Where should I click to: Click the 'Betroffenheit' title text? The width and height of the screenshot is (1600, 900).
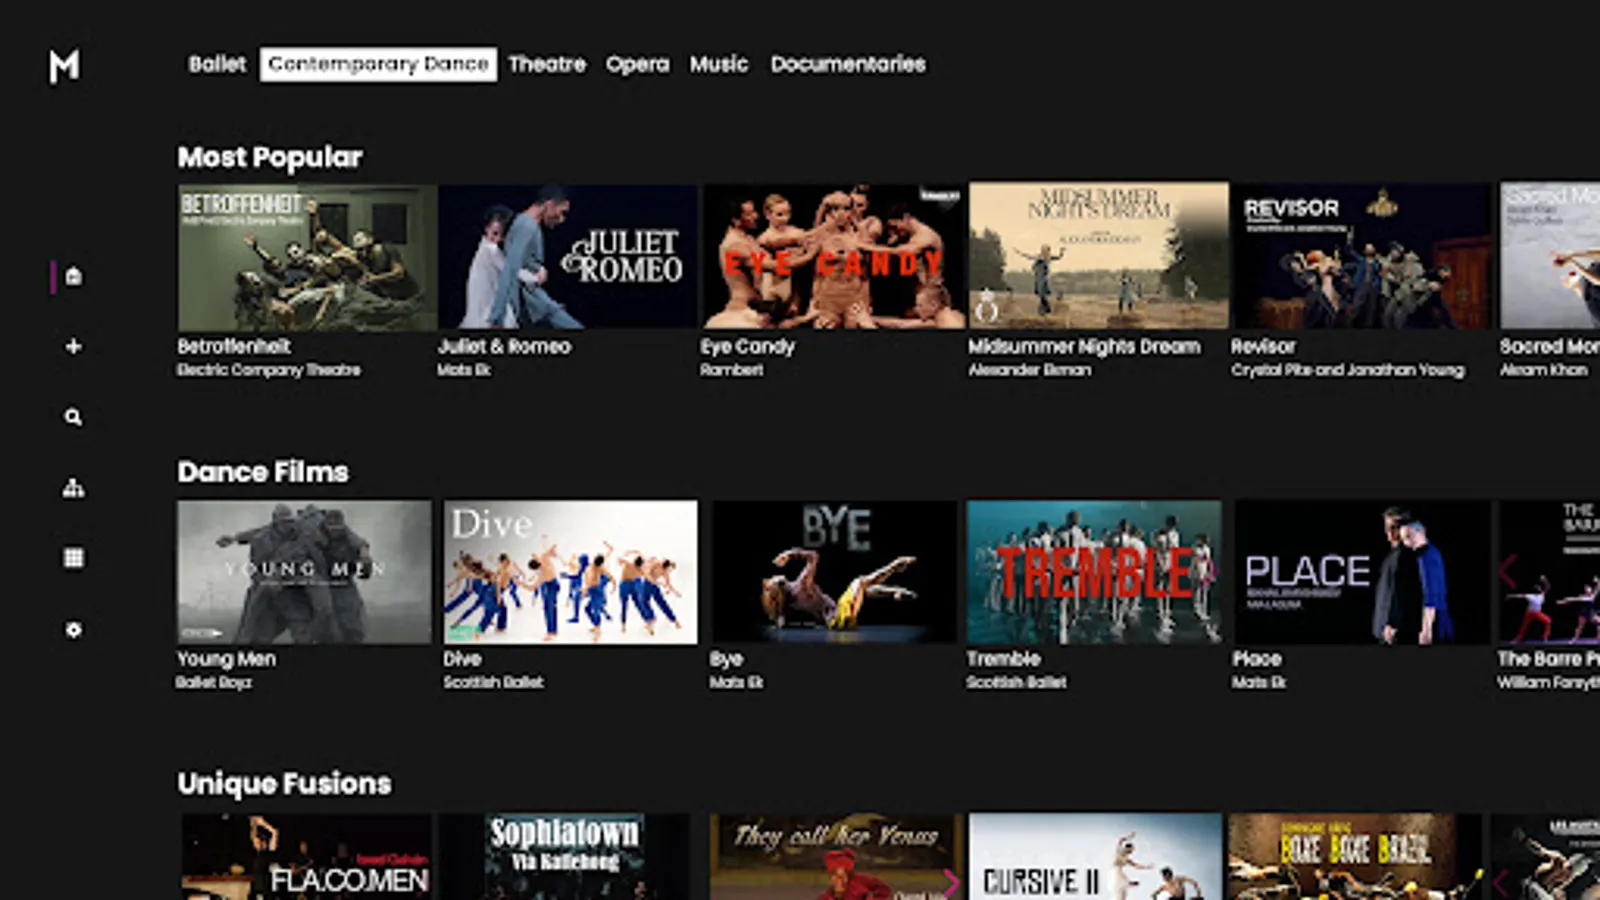tap(234, 346)
